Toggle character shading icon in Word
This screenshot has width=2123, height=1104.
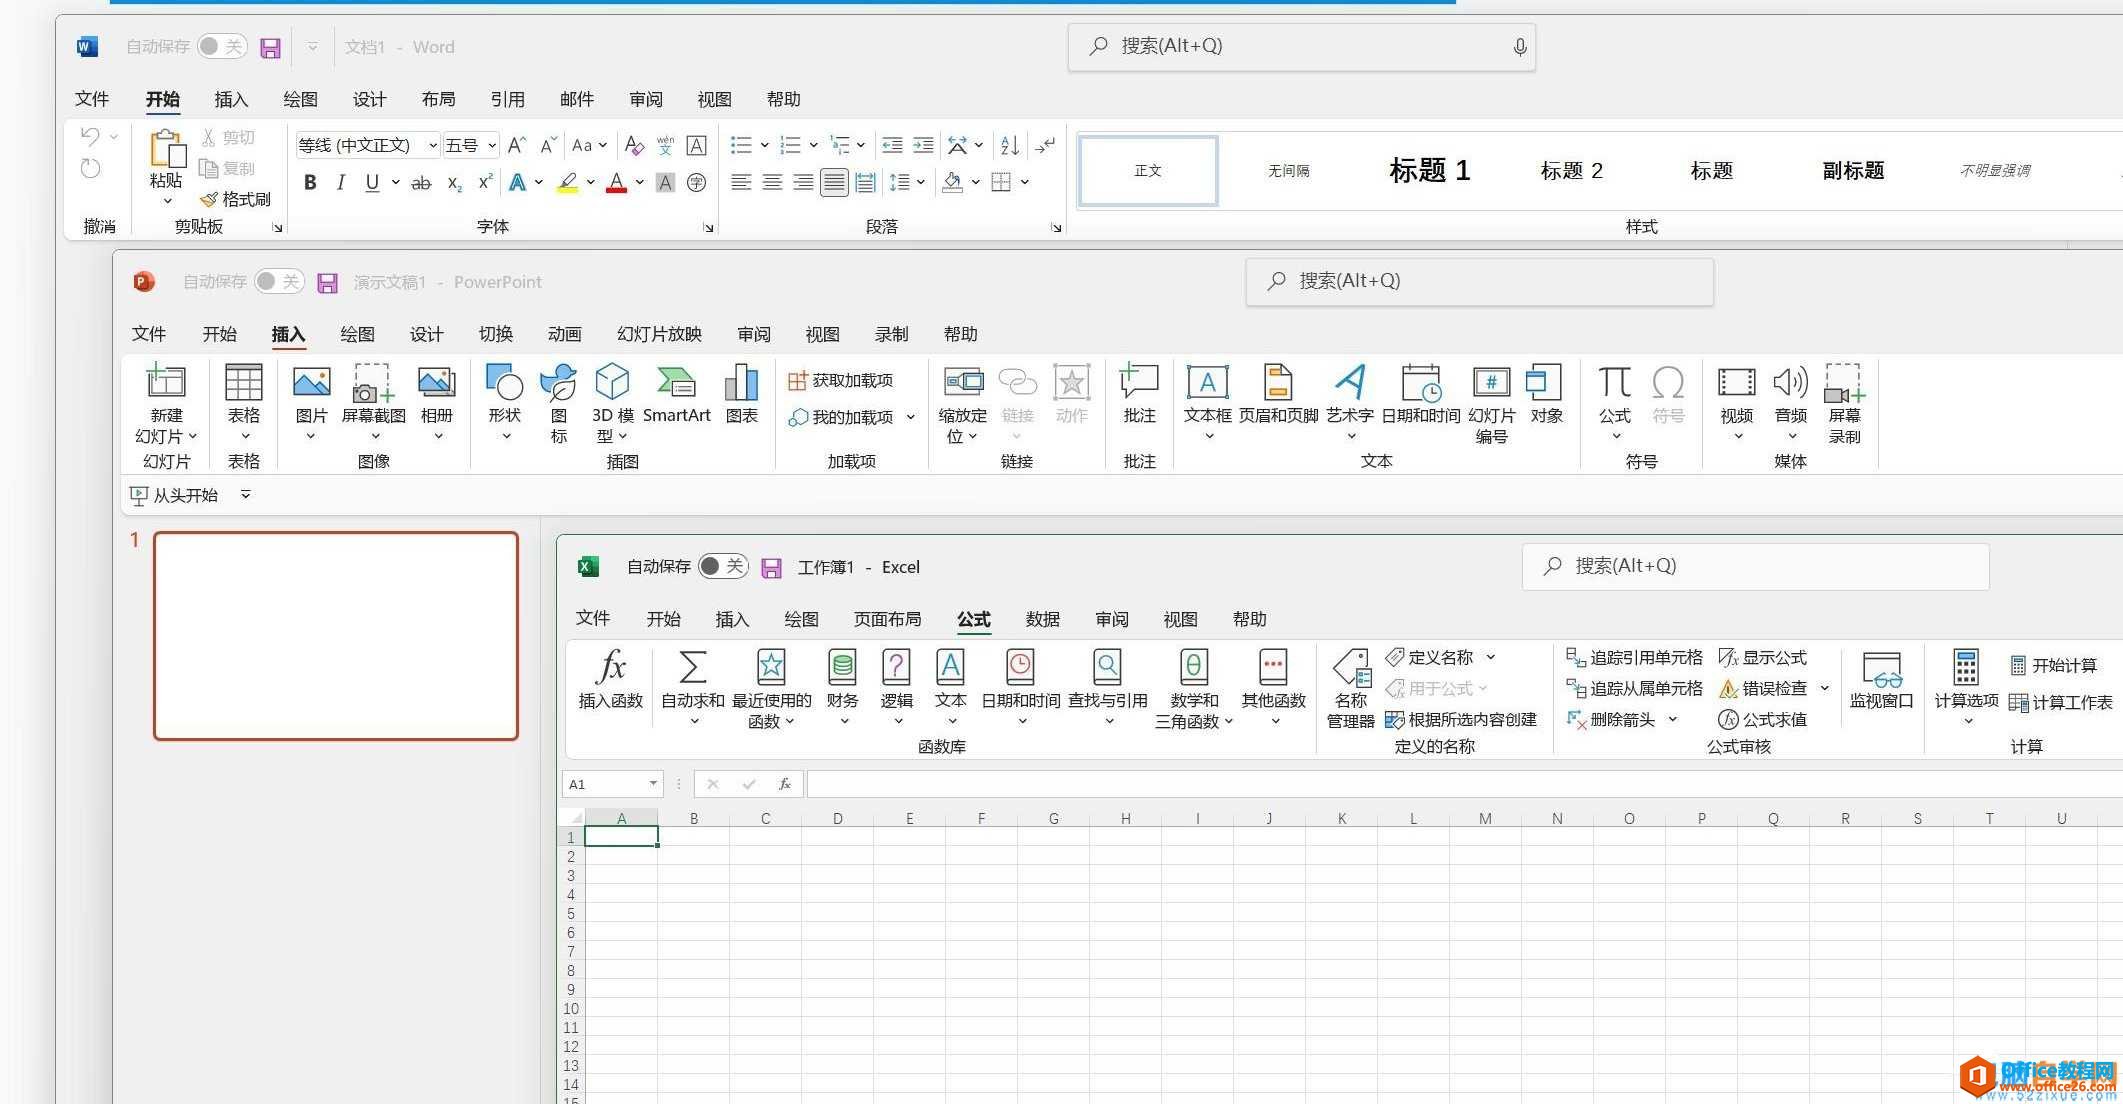[665, 183]
